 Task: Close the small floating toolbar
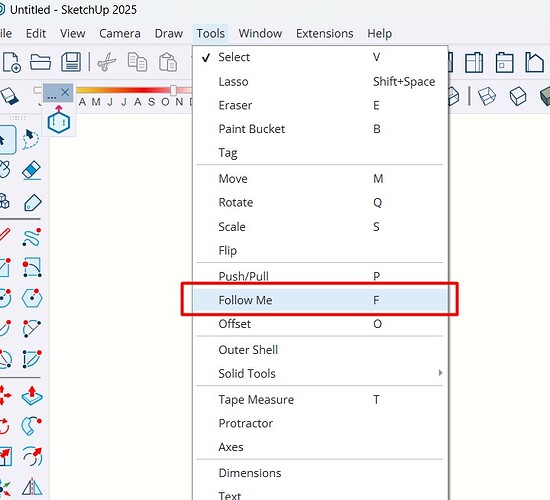(x=65, y=92)
